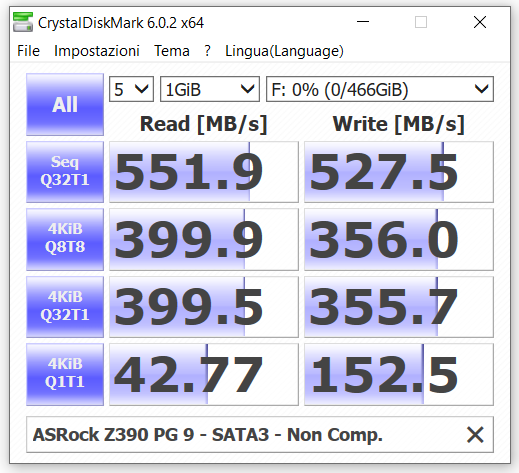Open the ? help menu
The height and width of the screenshot is (473, 519).
click(x=207, y=51)
